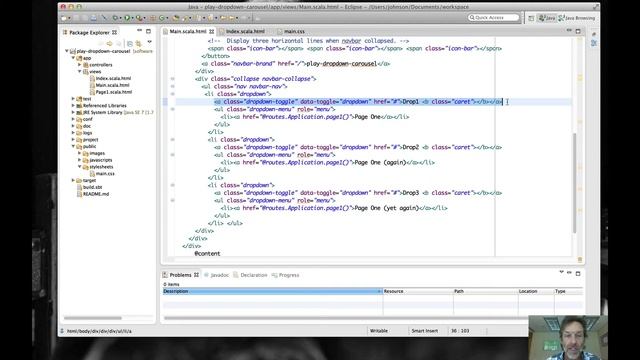Click the Save disk icon in toolbar
Screen dimensions: 640x360
click(76, 18)
